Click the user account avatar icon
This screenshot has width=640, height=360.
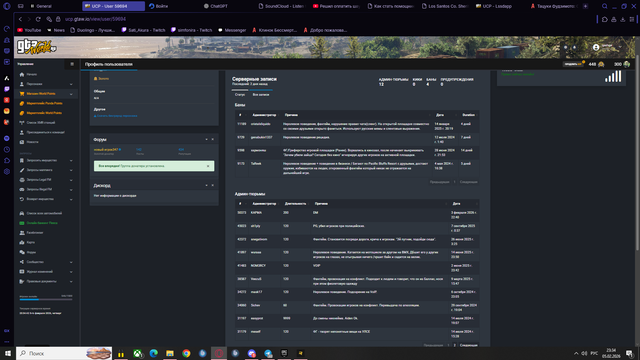(596, 47)
